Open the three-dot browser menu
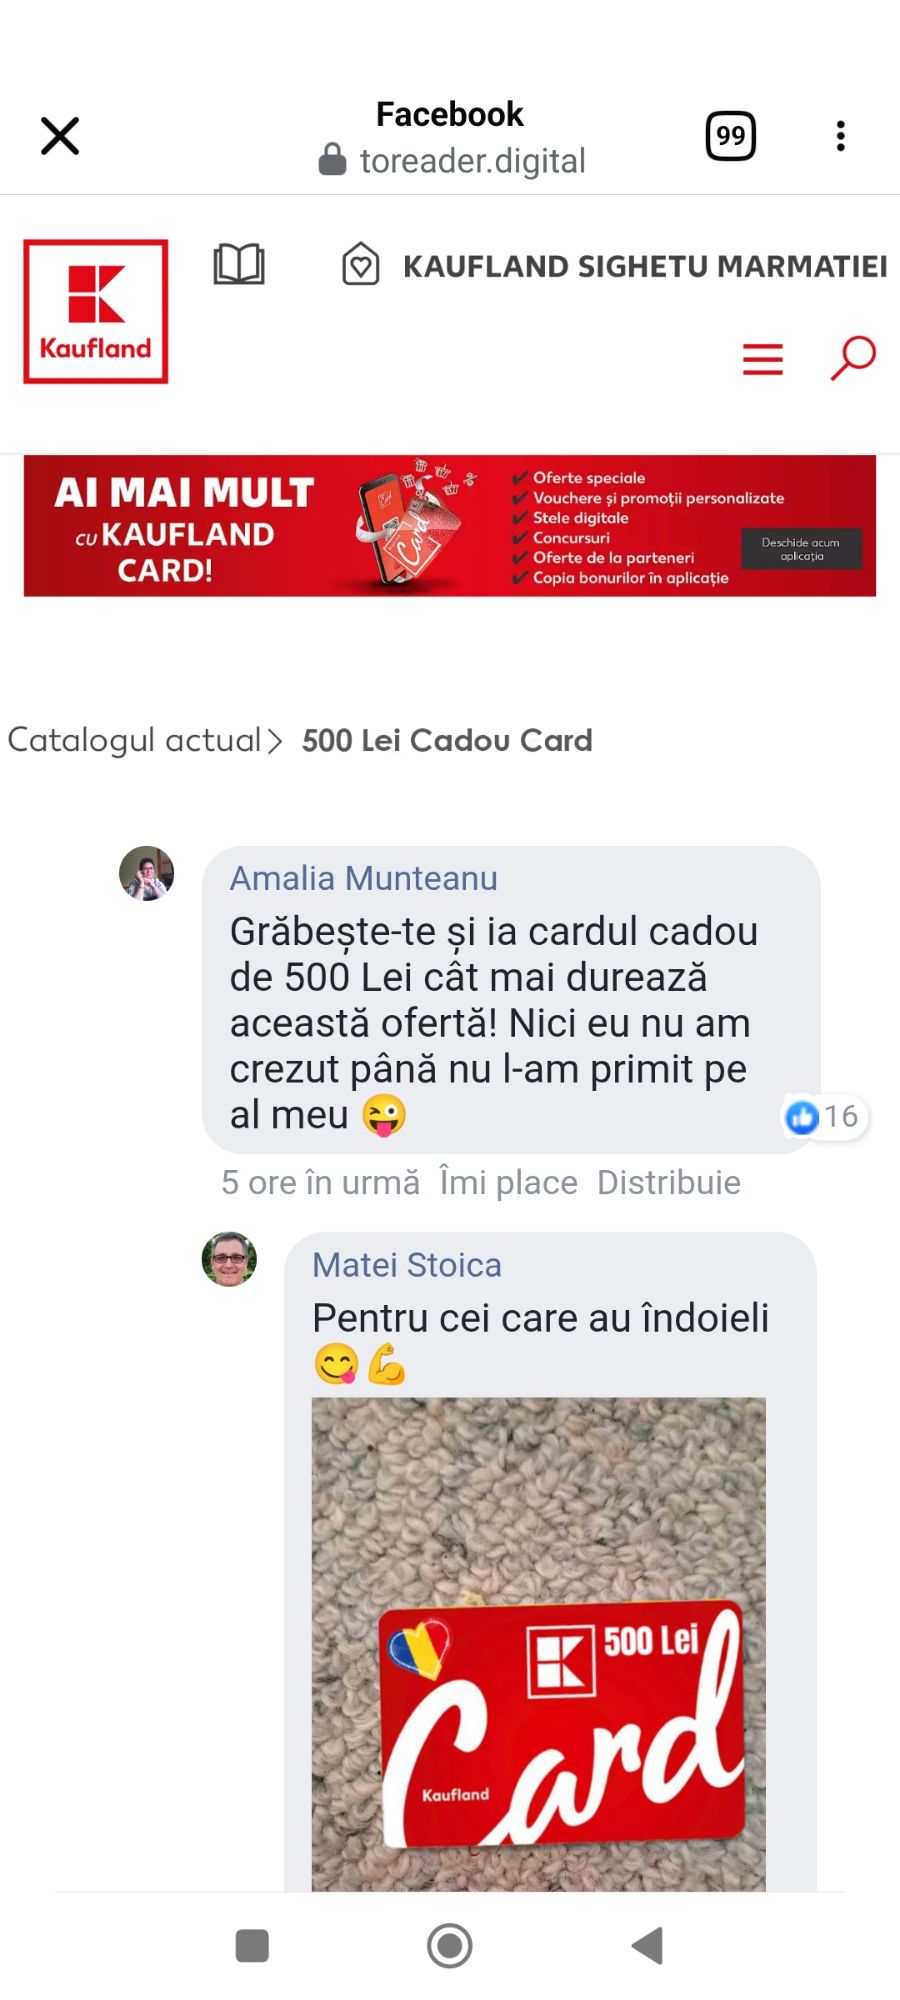 coord(841,136)
